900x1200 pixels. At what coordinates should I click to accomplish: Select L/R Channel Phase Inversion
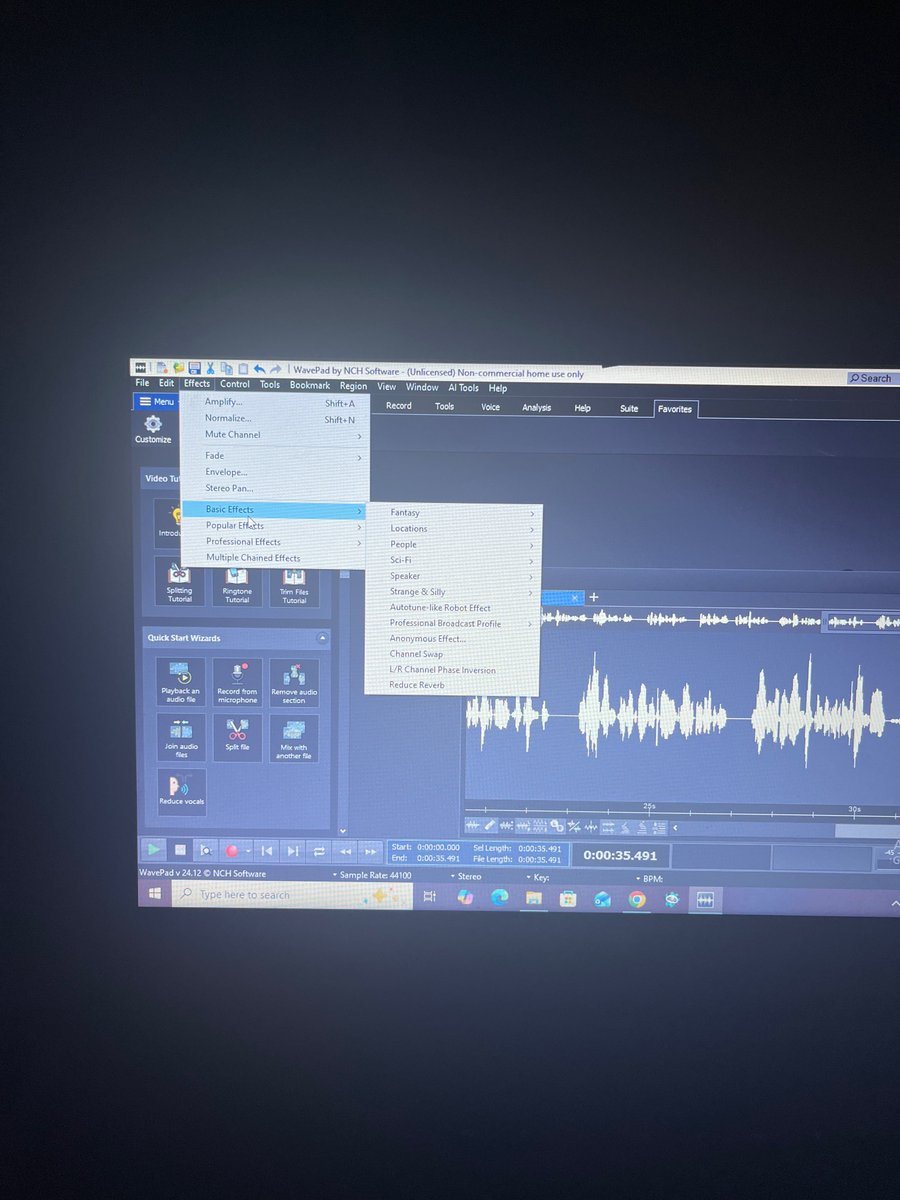[x=453, y=670]
